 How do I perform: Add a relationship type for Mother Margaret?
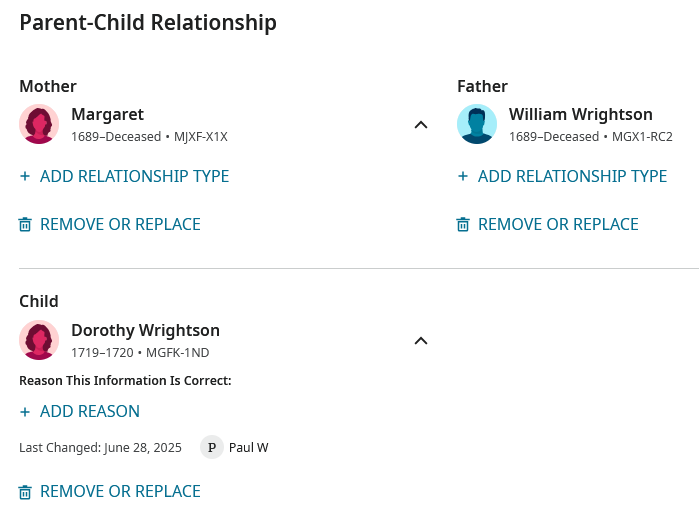coord(124,176)
